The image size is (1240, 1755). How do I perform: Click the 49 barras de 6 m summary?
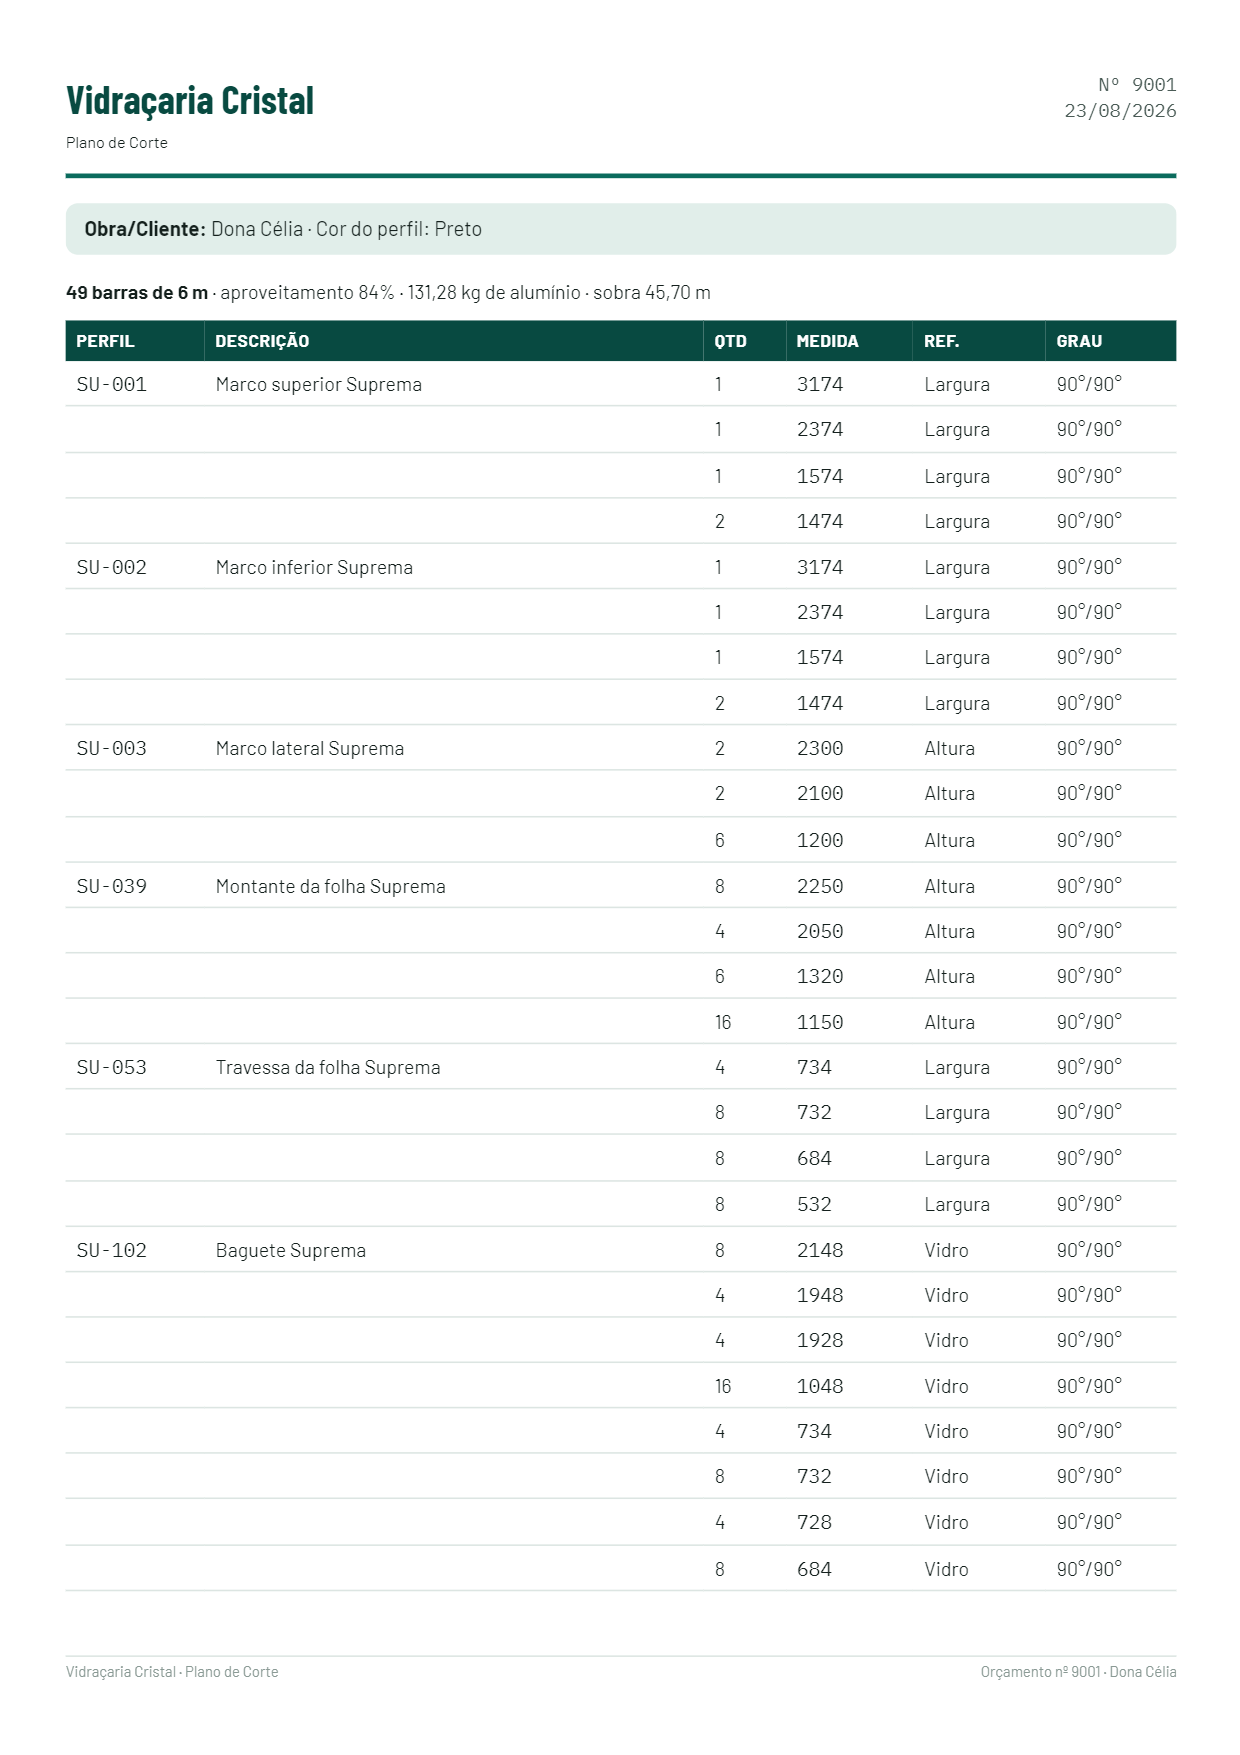coord(388,293)
